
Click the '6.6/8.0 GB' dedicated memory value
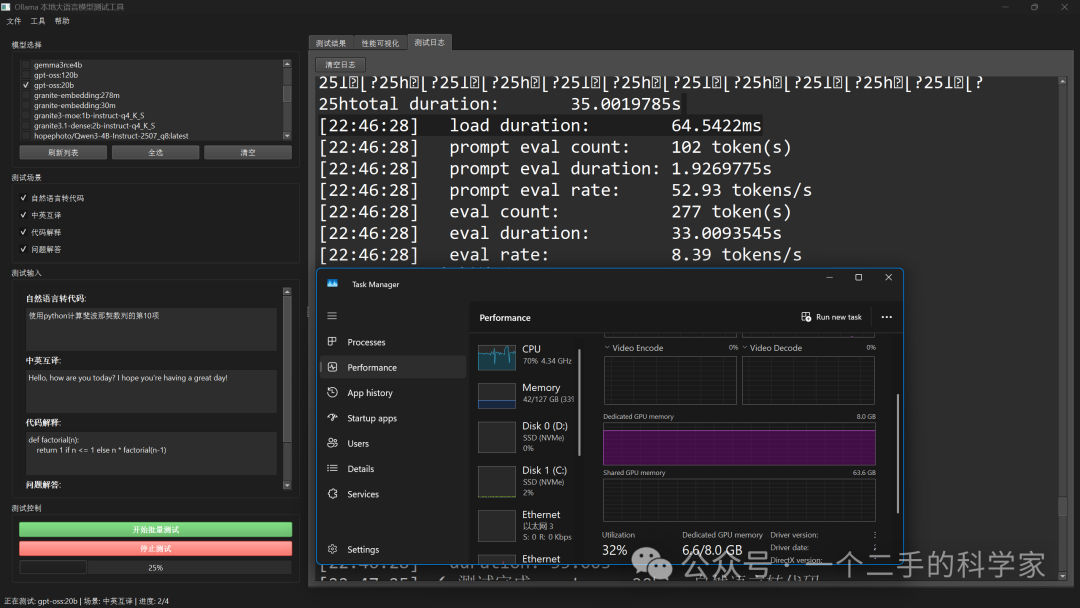(712, 550)
